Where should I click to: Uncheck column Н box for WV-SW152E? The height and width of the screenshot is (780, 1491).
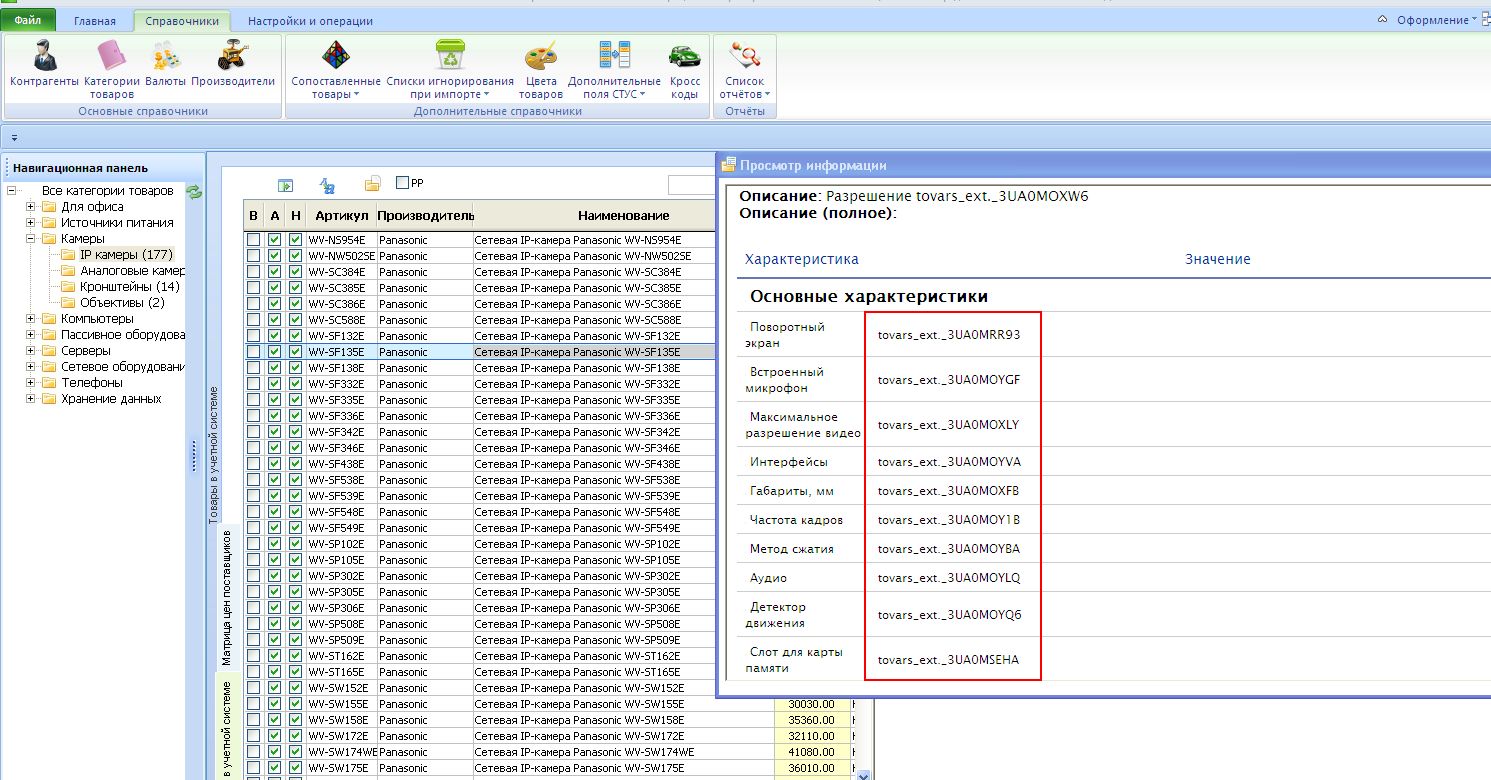click(x=295, y=688)
